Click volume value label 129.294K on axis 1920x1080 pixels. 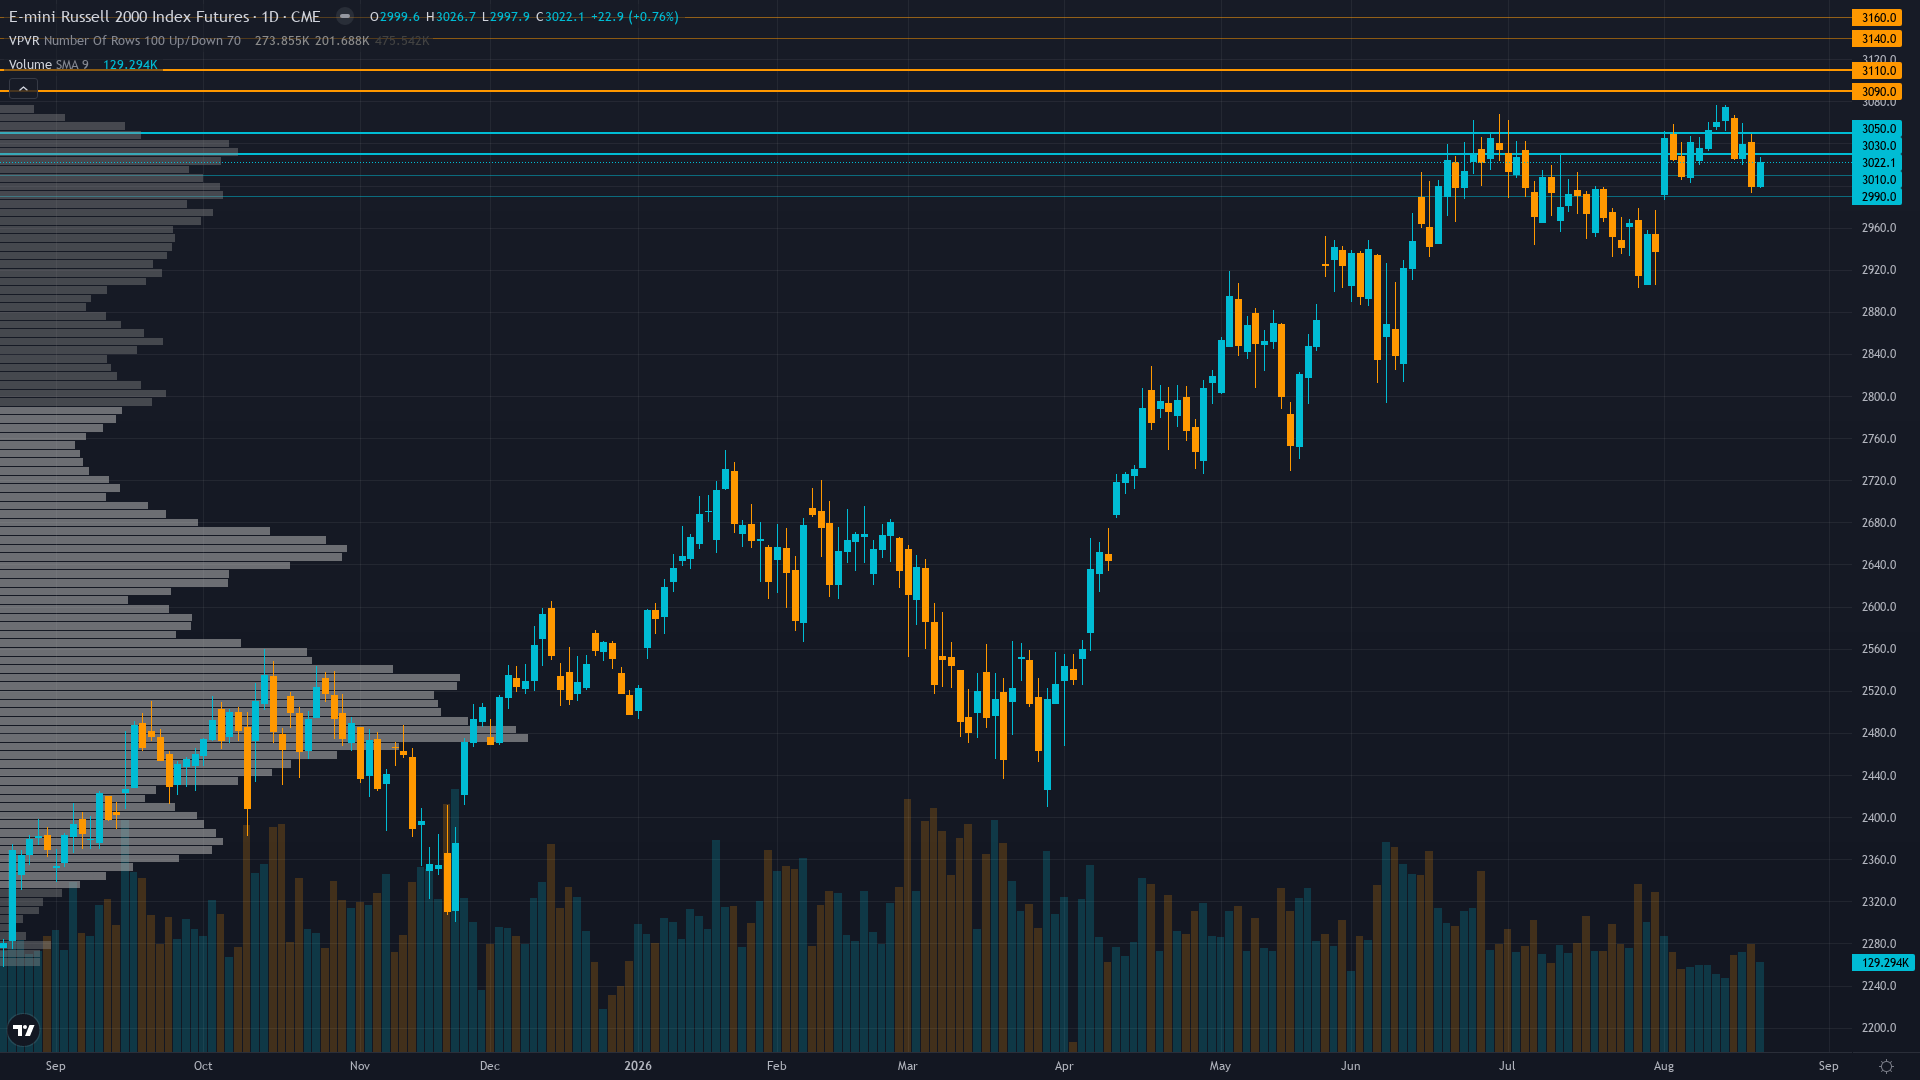(x=1883, y=963)
